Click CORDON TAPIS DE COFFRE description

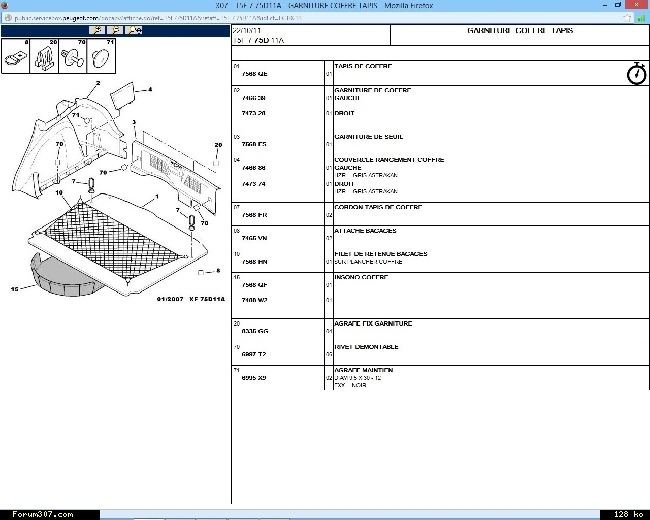click(x=378, y=207)
